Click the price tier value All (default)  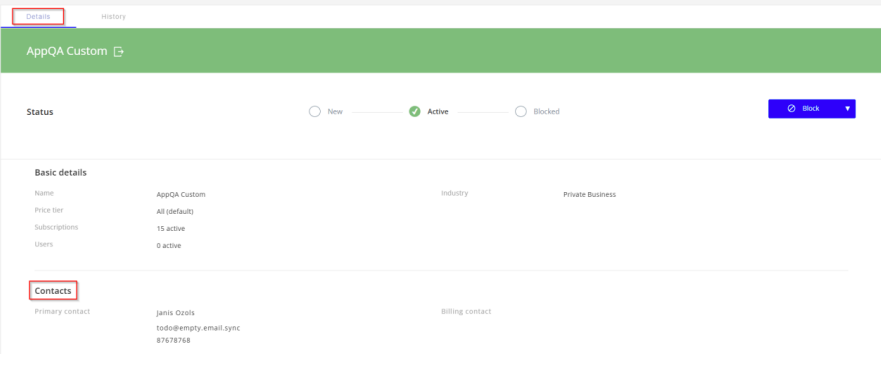click(x=175, y=212)
